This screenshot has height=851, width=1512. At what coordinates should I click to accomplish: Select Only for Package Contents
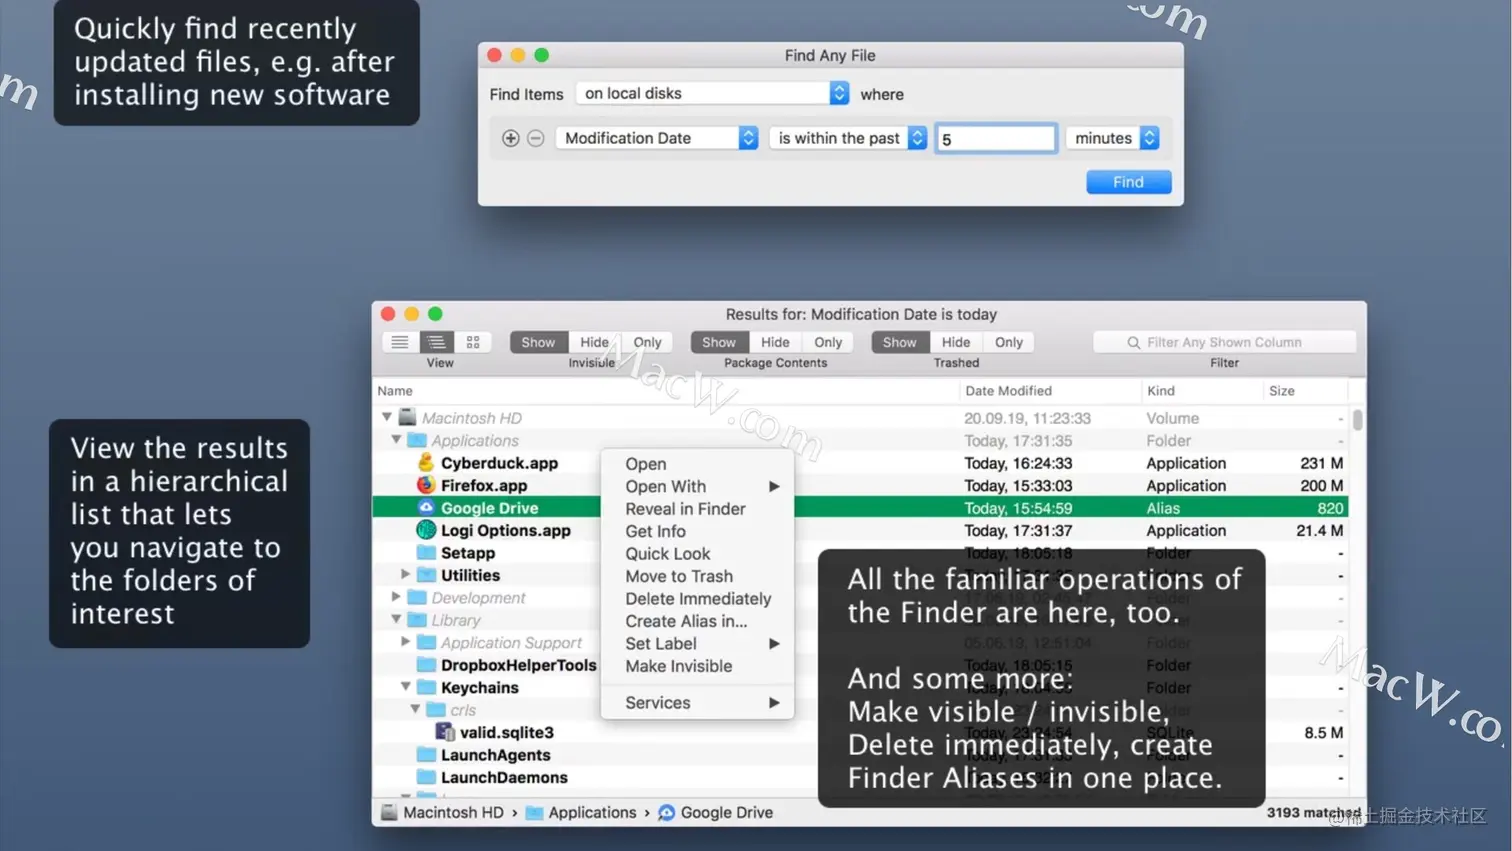[x=828, y=342]
